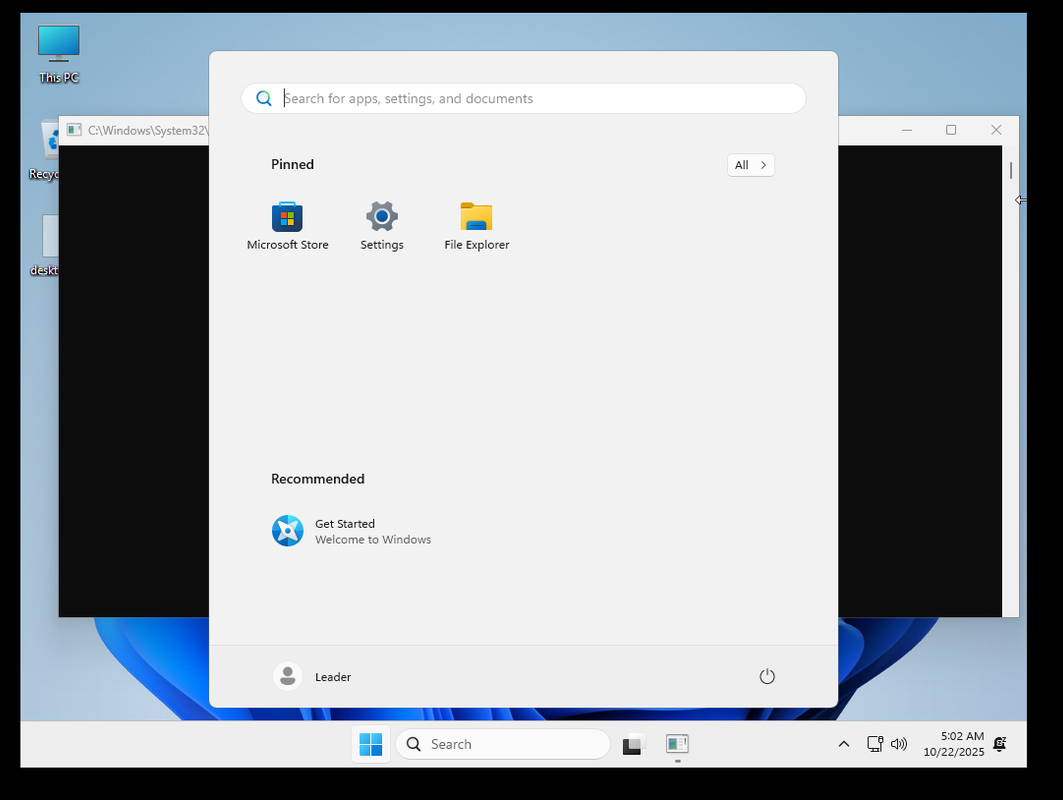Focus the Start menu search field
1063x800 pixels.
tap(523, 98)
